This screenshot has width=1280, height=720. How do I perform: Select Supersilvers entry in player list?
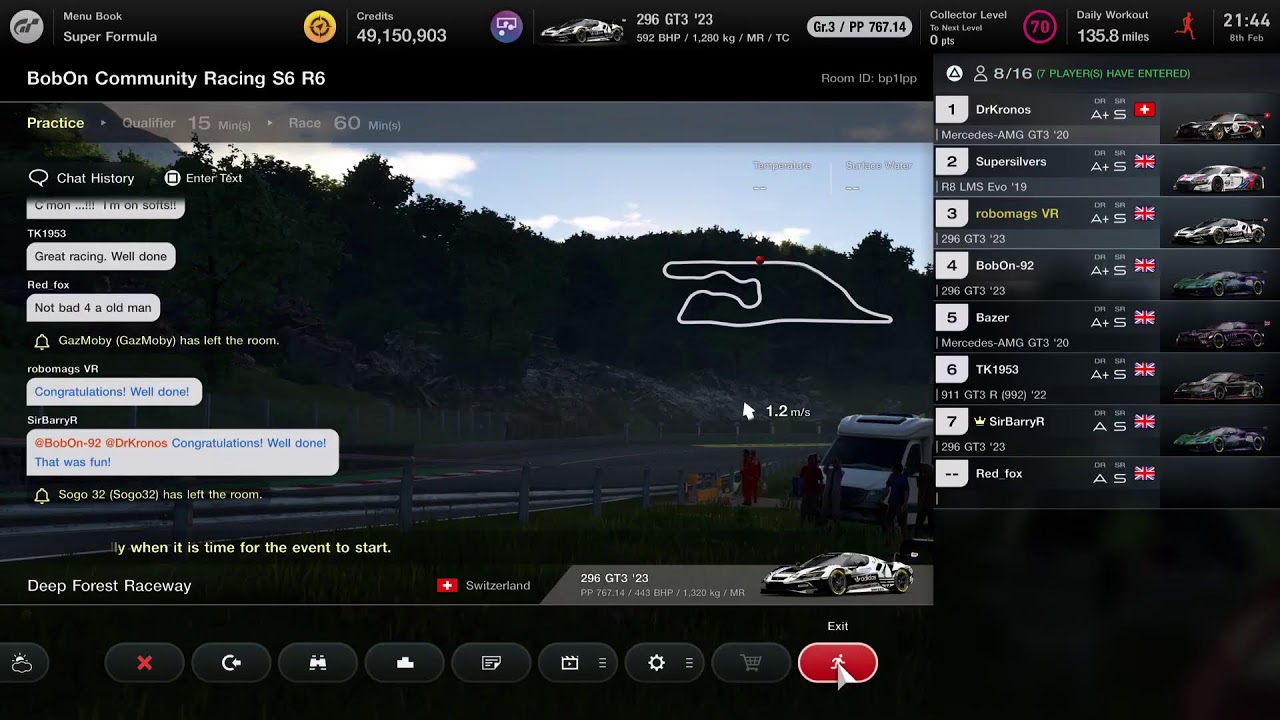(1107, 171)
